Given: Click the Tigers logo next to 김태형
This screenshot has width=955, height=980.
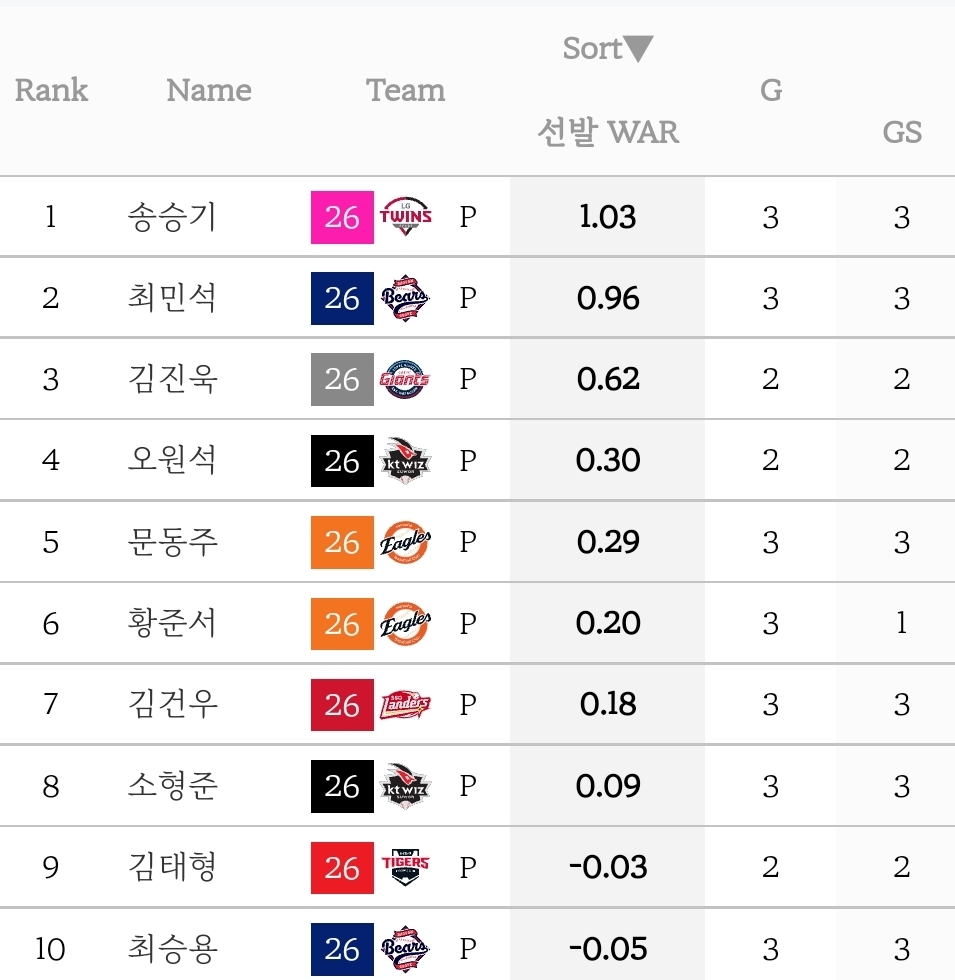Looking at the screenshot, I should pos(405,868).
